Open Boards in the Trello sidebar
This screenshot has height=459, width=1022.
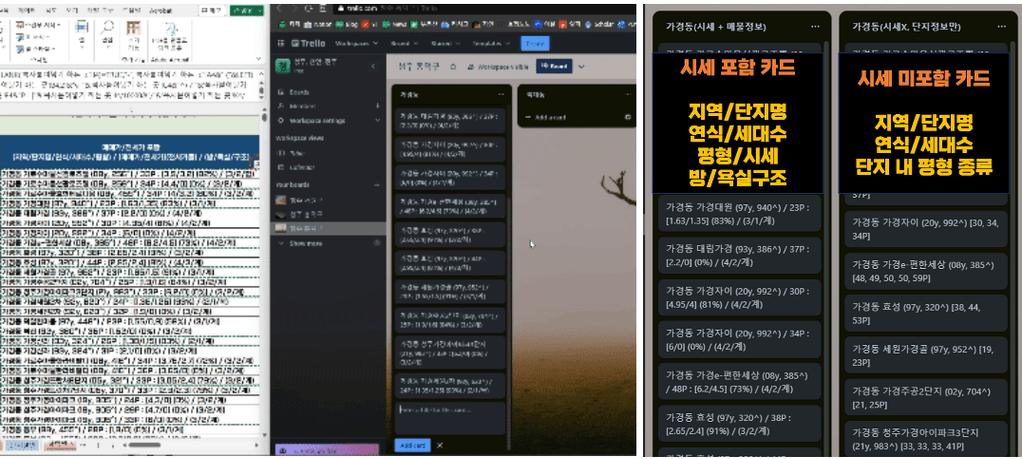pos(293,92)
